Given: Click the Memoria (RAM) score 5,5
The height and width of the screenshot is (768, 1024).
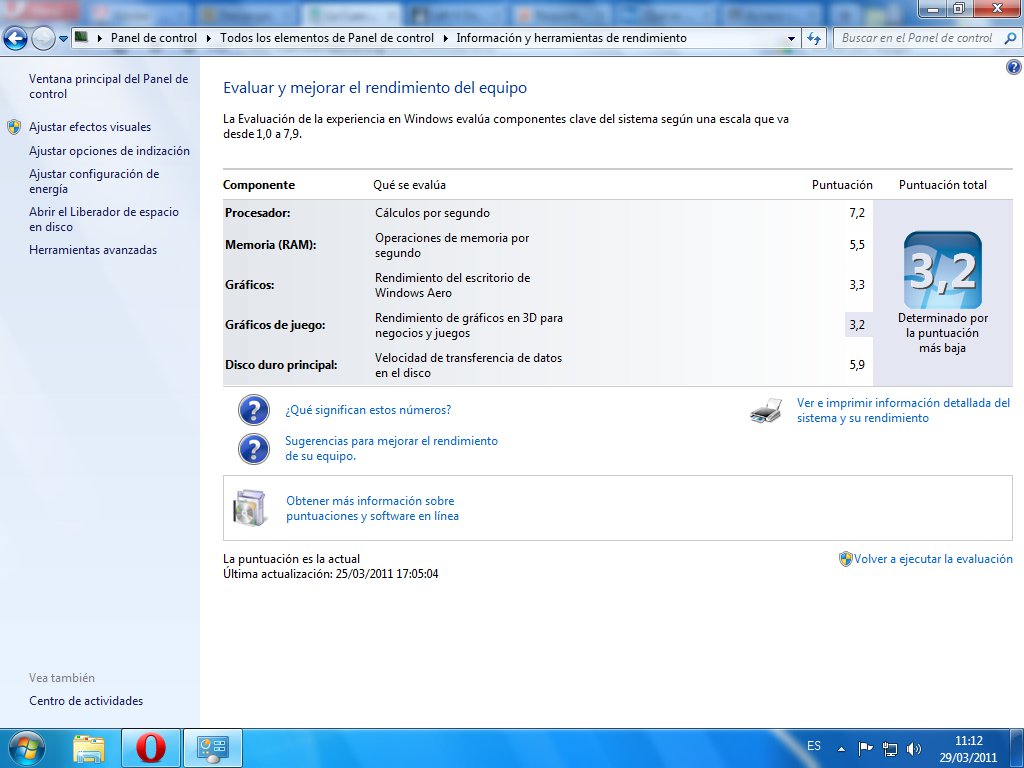Looking at the screenshot, I should click(x=857, y=245).
